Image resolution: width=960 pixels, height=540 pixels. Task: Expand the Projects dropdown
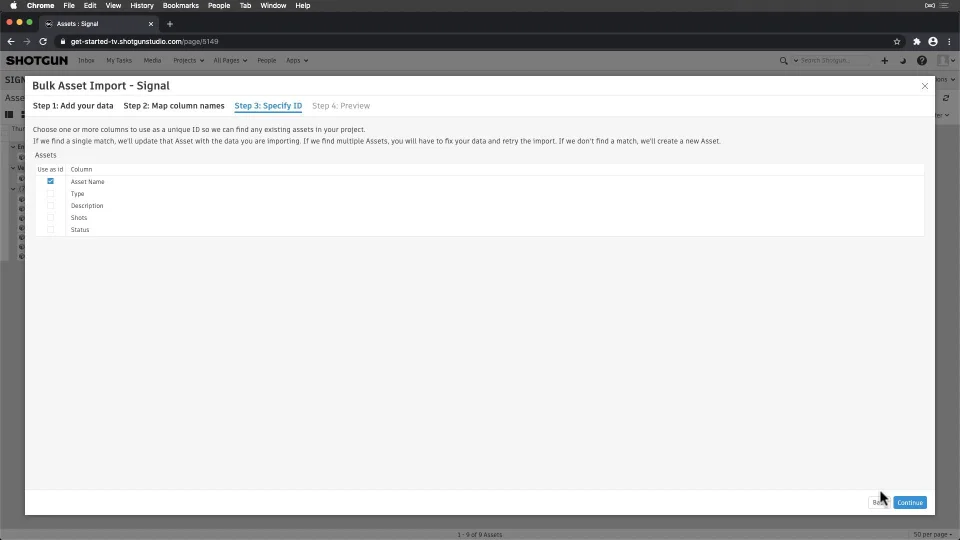coord(189,61)
